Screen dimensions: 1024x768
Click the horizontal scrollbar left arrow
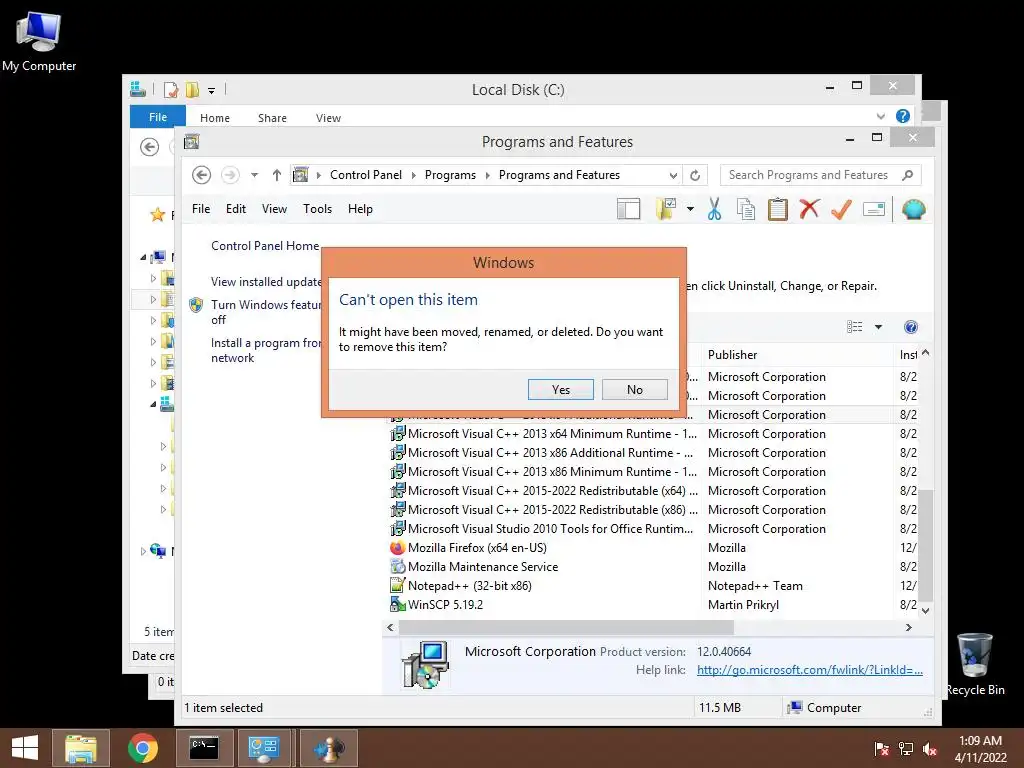[391, 628]
